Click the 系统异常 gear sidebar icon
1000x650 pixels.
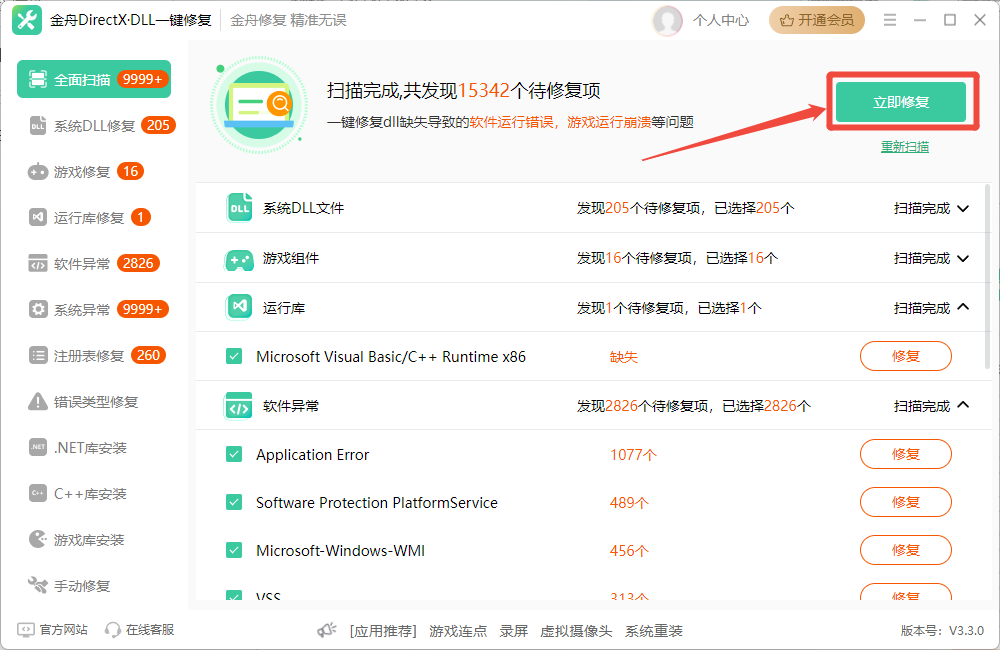click(38, 309)
